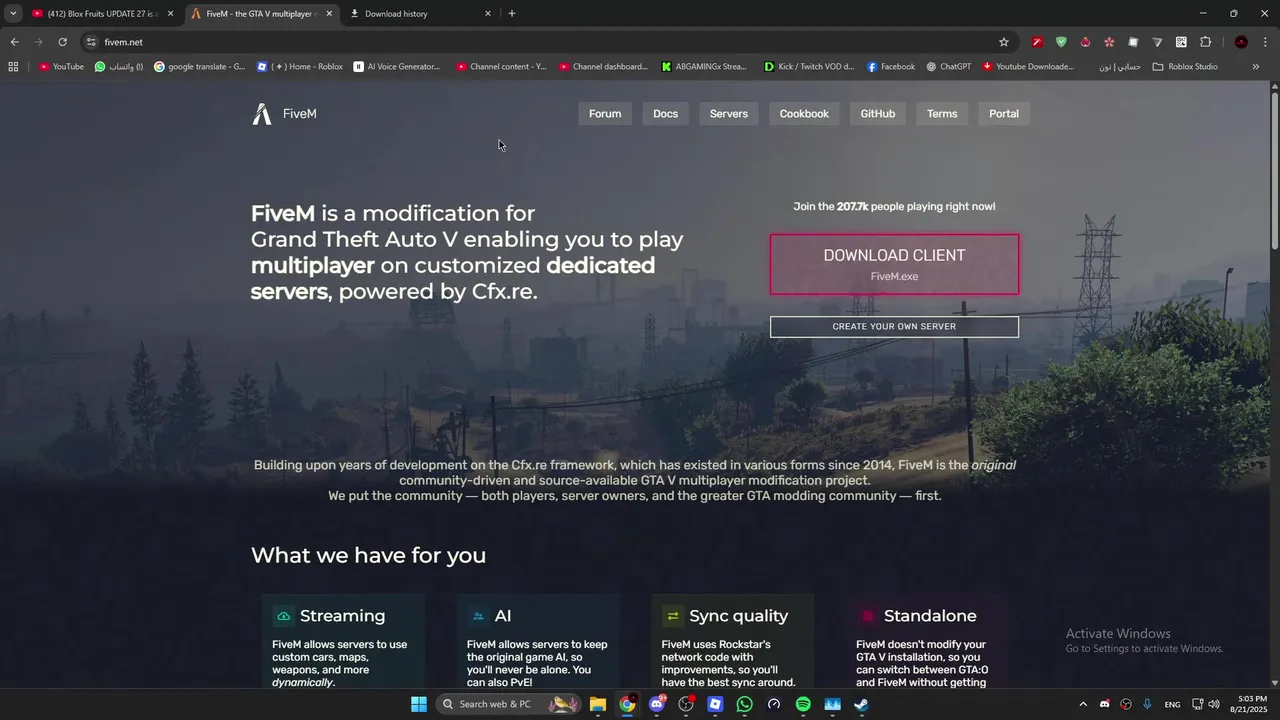1280x720 pixels.
Task: Open the AI Voice Generator bookmark
Action: [x=396, y=67]
